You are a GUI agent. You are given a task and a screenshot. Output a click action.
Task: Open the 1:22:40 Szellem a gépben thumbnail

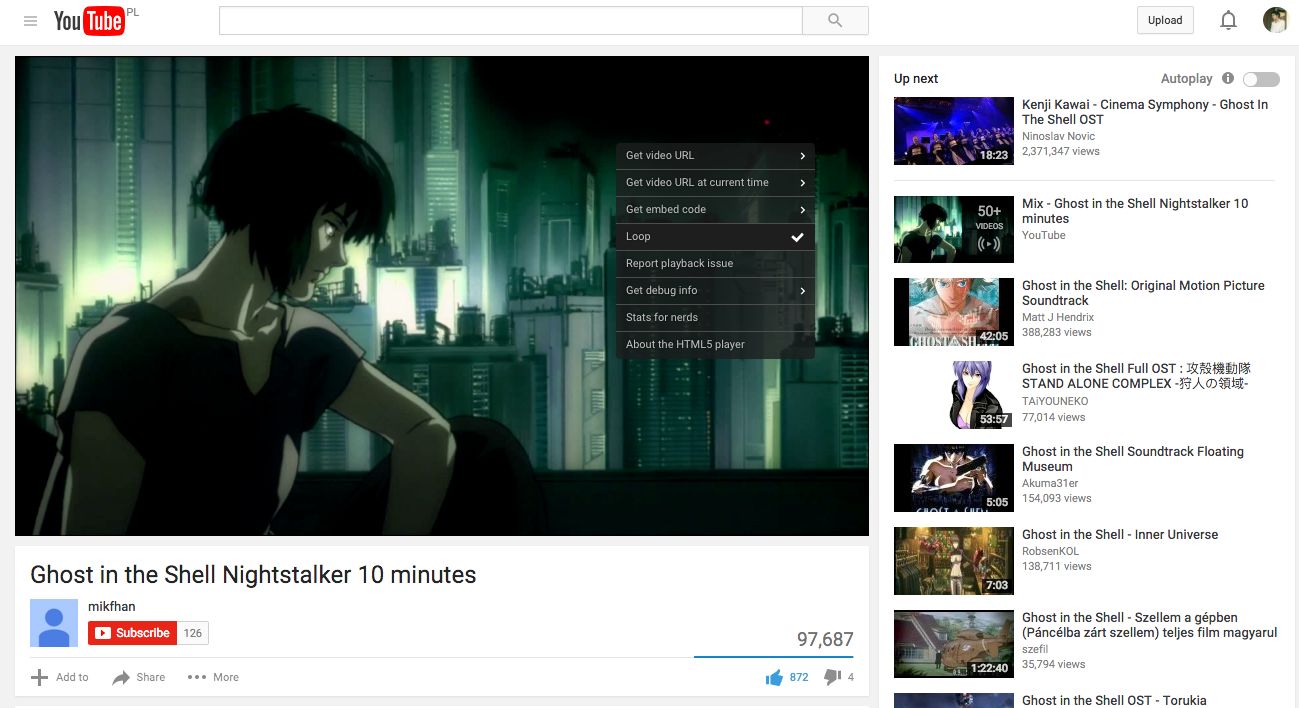(x=954, y=644)
